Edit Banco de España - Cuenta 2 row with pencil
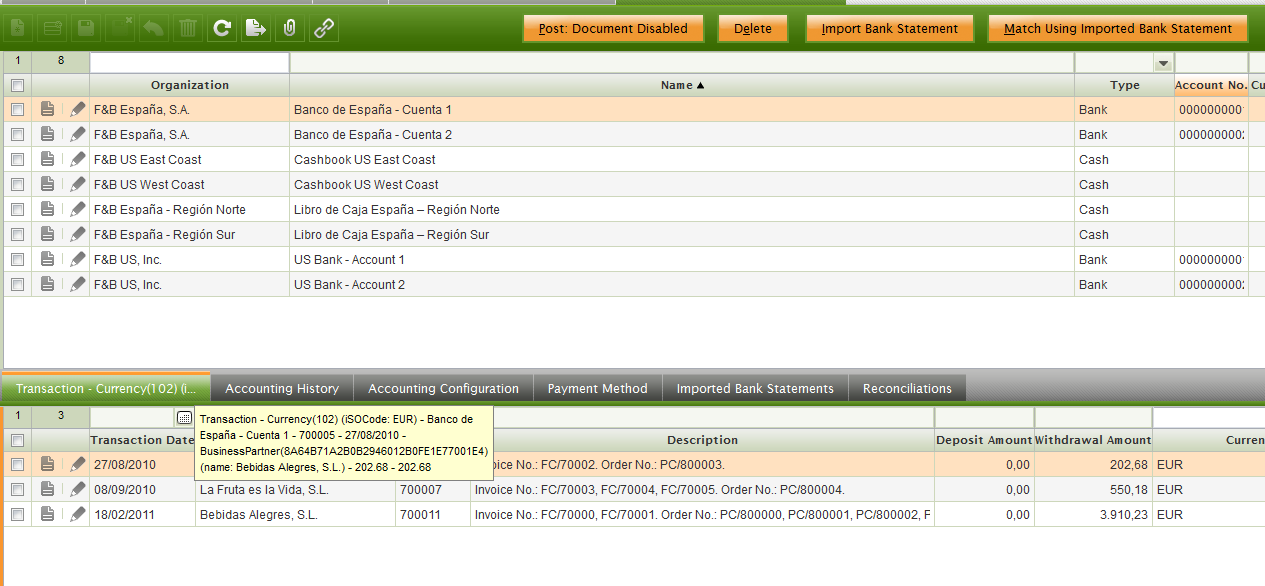1265x586 pixels. (77, 134)
